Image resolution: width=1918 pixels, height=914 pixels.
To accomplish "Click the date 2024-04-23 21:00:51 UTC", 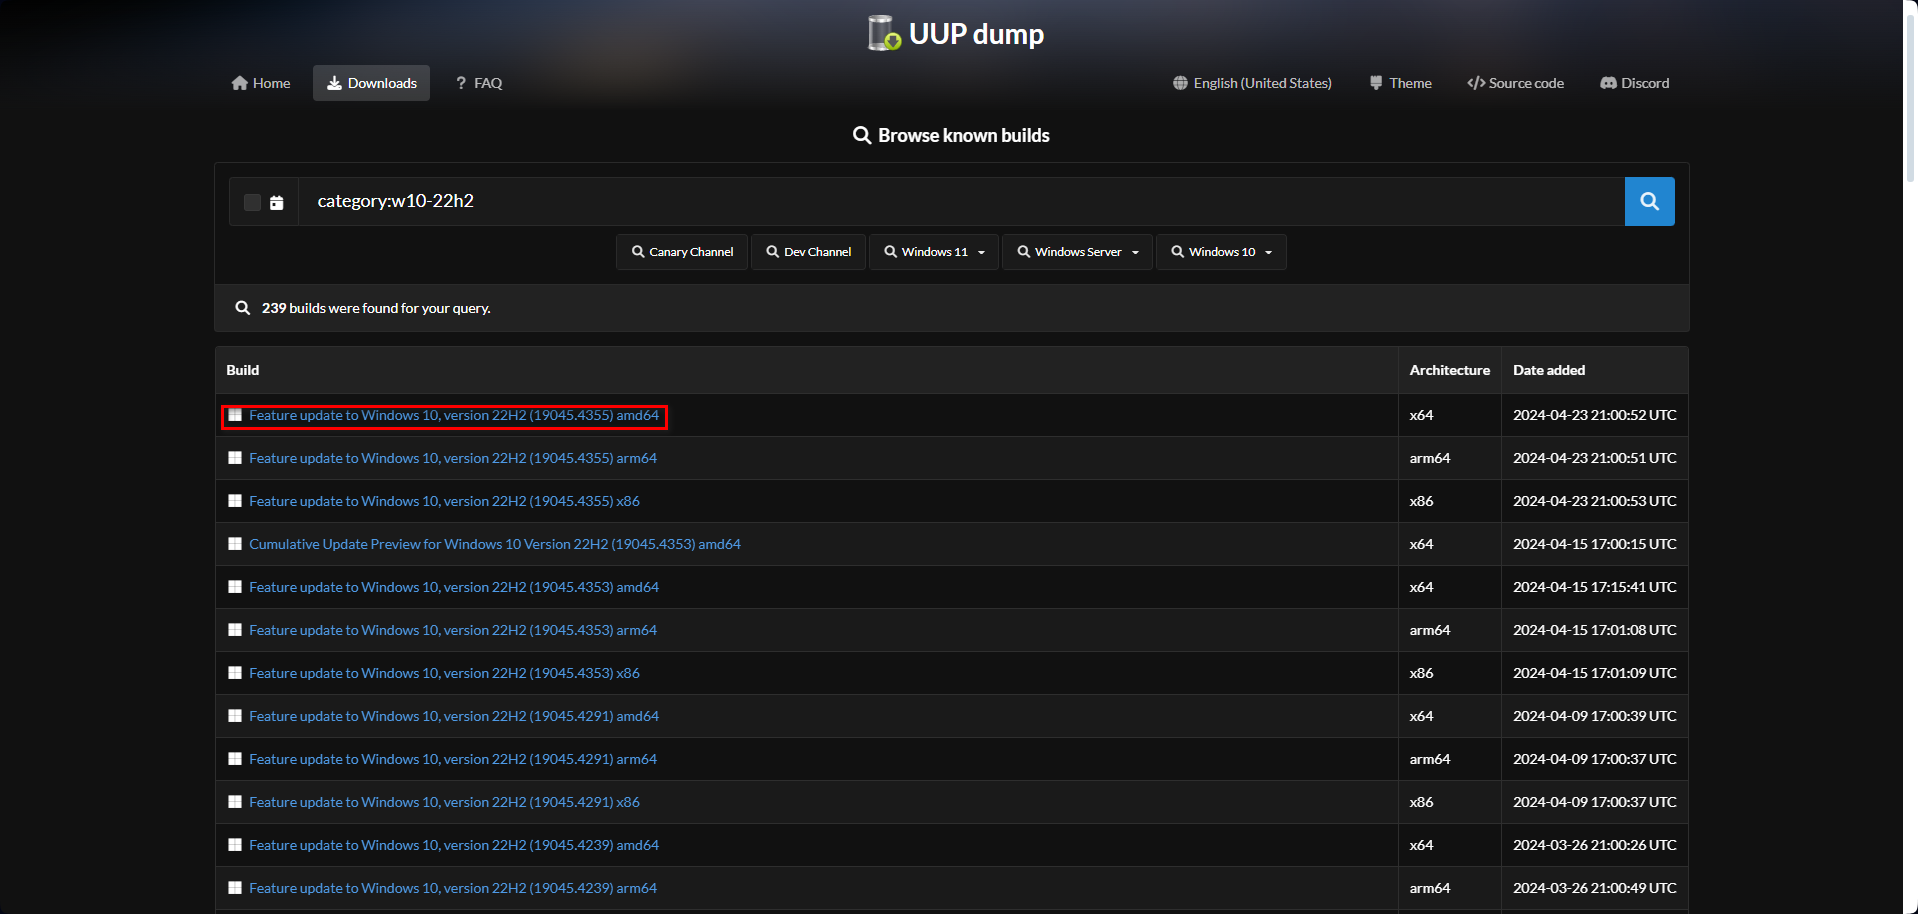I will (1595, 458).
